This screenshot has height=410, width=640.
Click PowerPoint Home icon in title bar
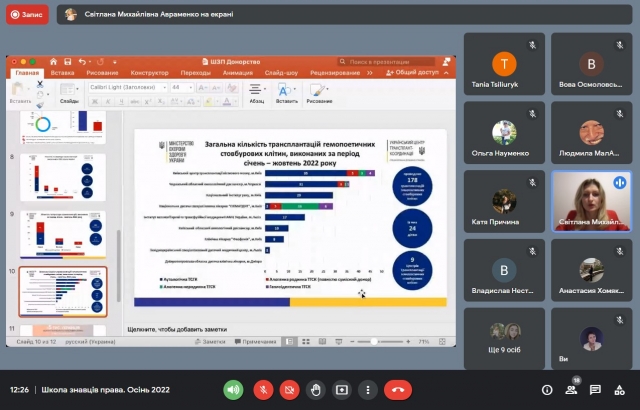point(53,62)
